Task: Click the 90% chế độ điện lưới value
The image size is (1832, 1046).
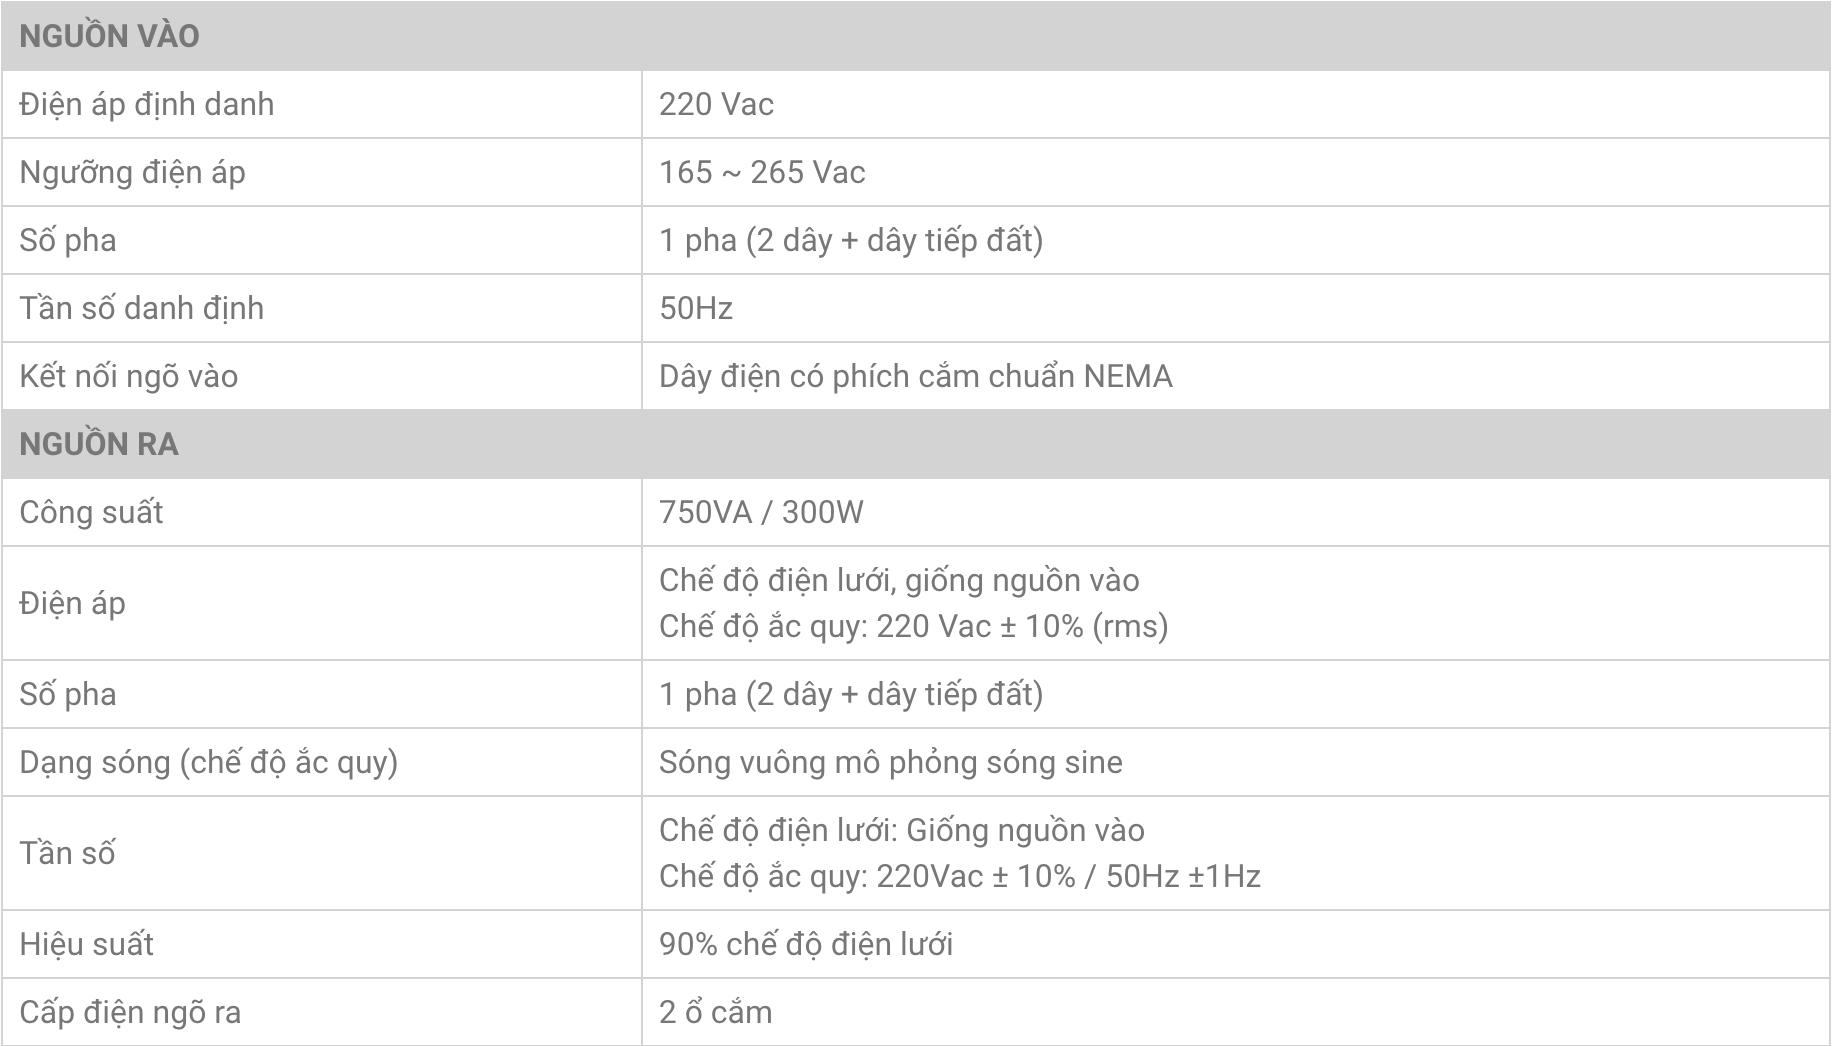Action: [805, 944]
